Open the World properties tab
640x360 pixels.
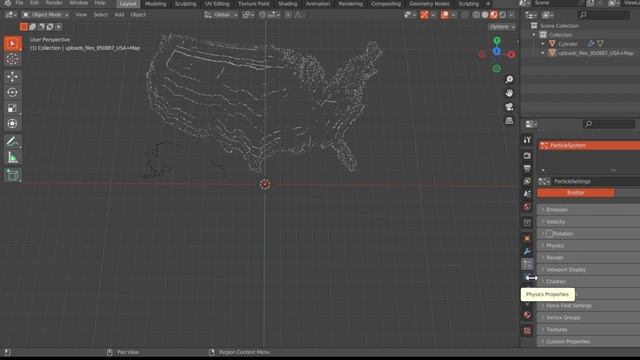527,207
